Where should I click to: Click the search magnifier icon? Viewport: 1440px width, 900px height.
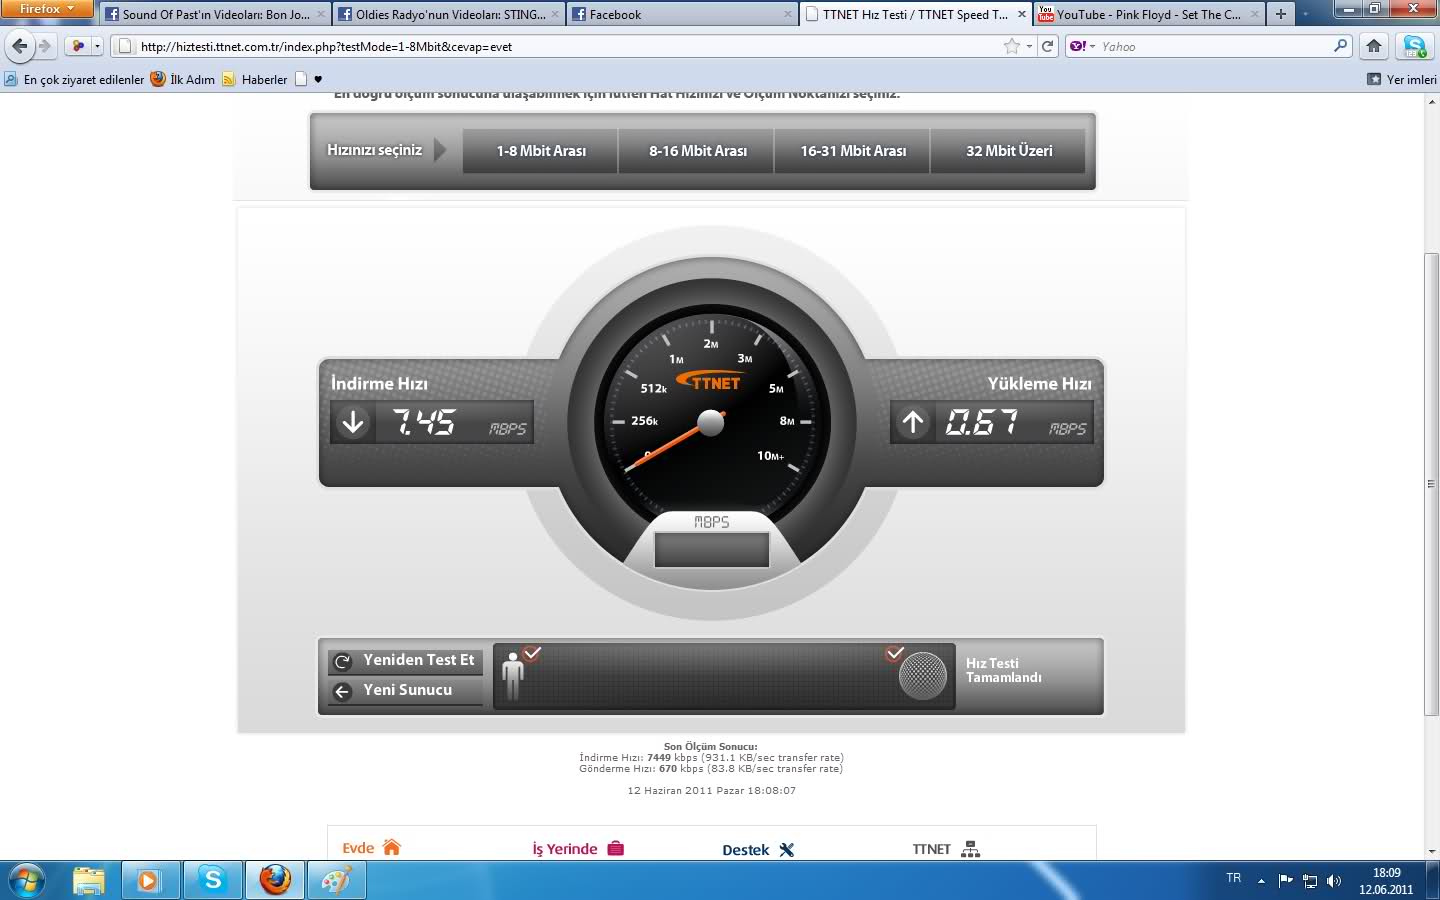[1341, 46]
